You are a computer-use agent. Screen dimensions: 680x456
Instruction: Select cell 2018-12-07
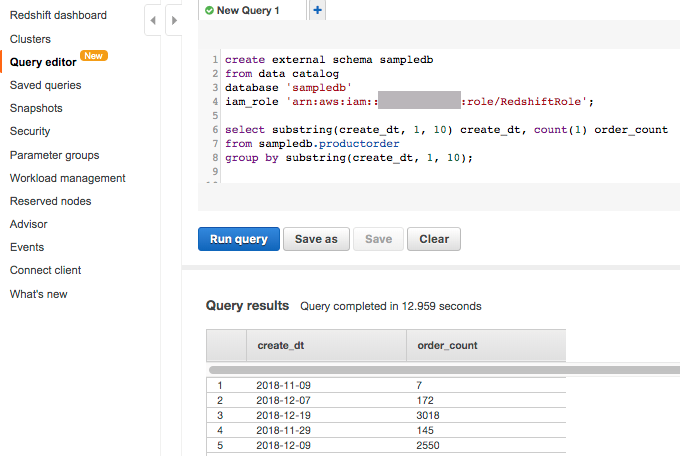[x=284, y=400]
